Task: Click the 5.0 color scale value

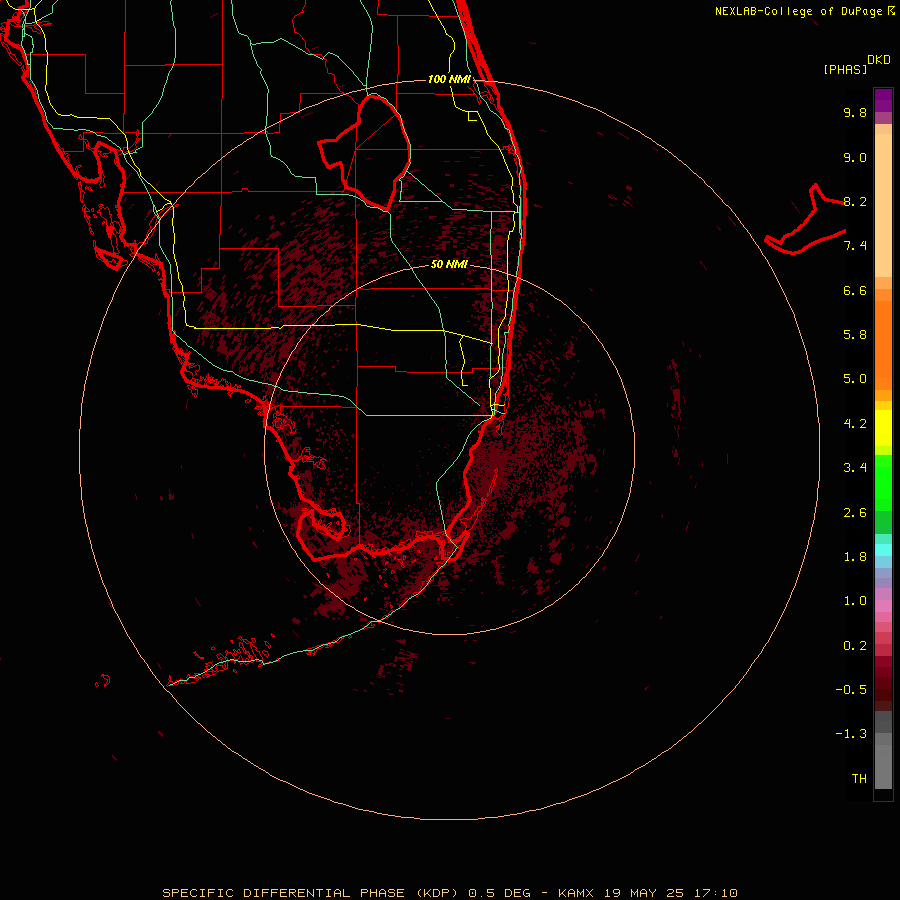Action: 855,379
